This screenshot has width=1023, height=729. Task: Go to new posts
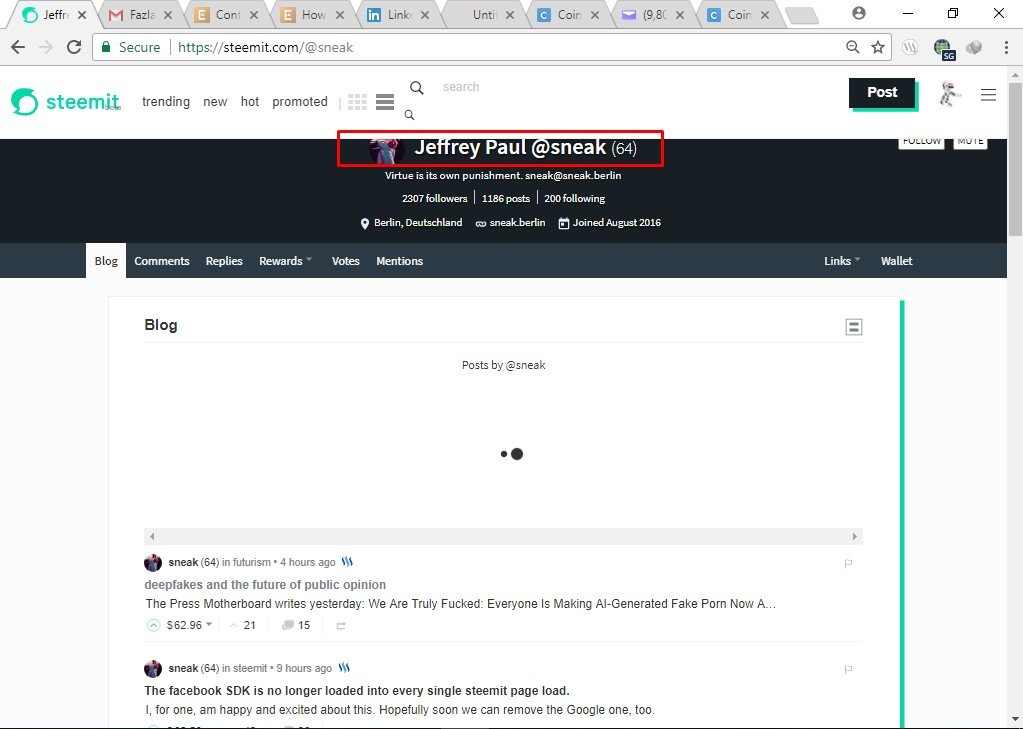pyautogui.click(x=215, y=102)
